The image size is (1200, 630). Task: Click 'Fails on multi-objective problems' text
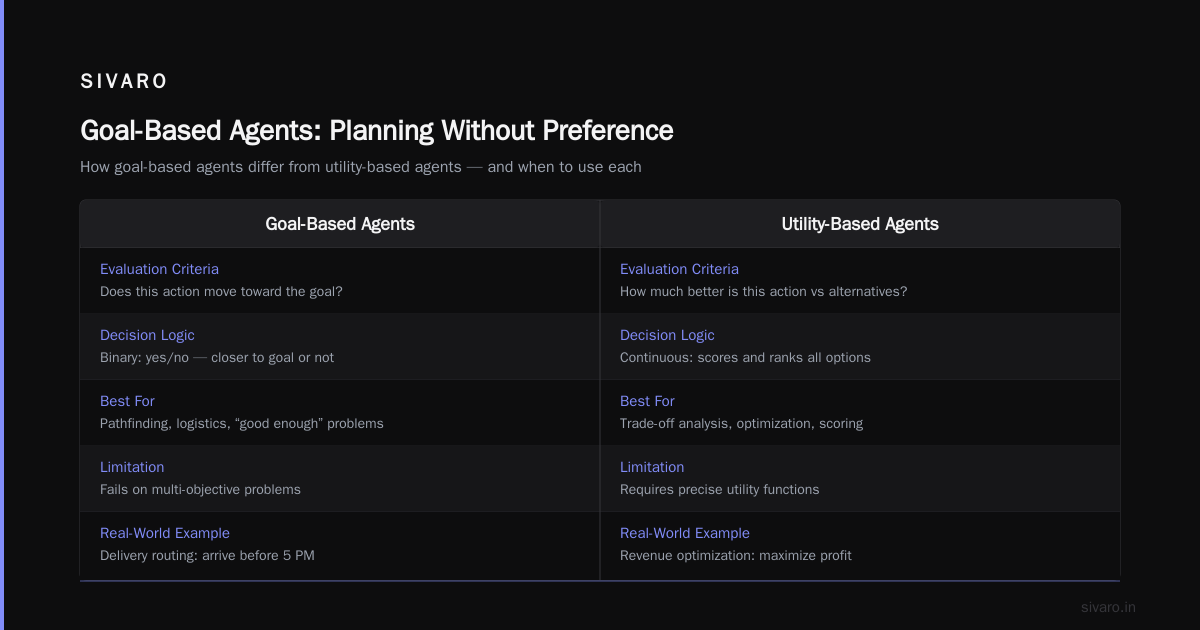(x=200, y=489)
